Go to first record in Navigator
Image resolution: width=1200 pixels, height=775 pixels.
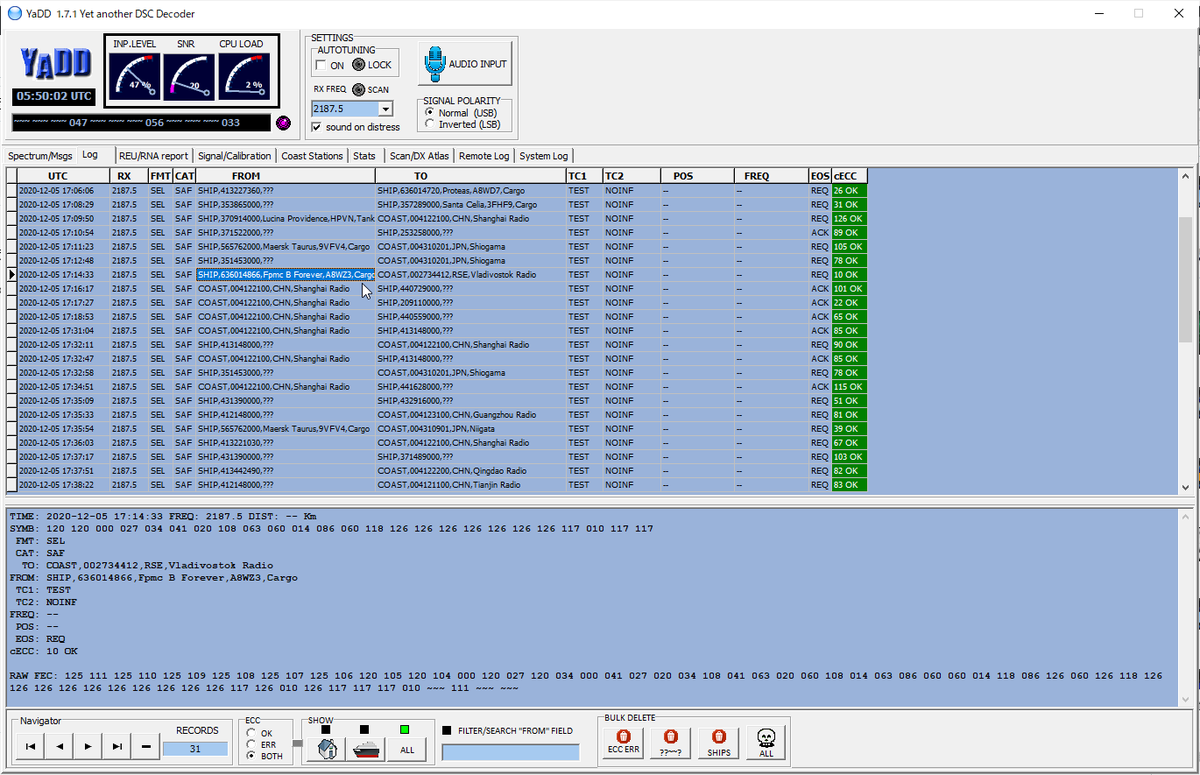pyautogui.click(x=30, y=746)
